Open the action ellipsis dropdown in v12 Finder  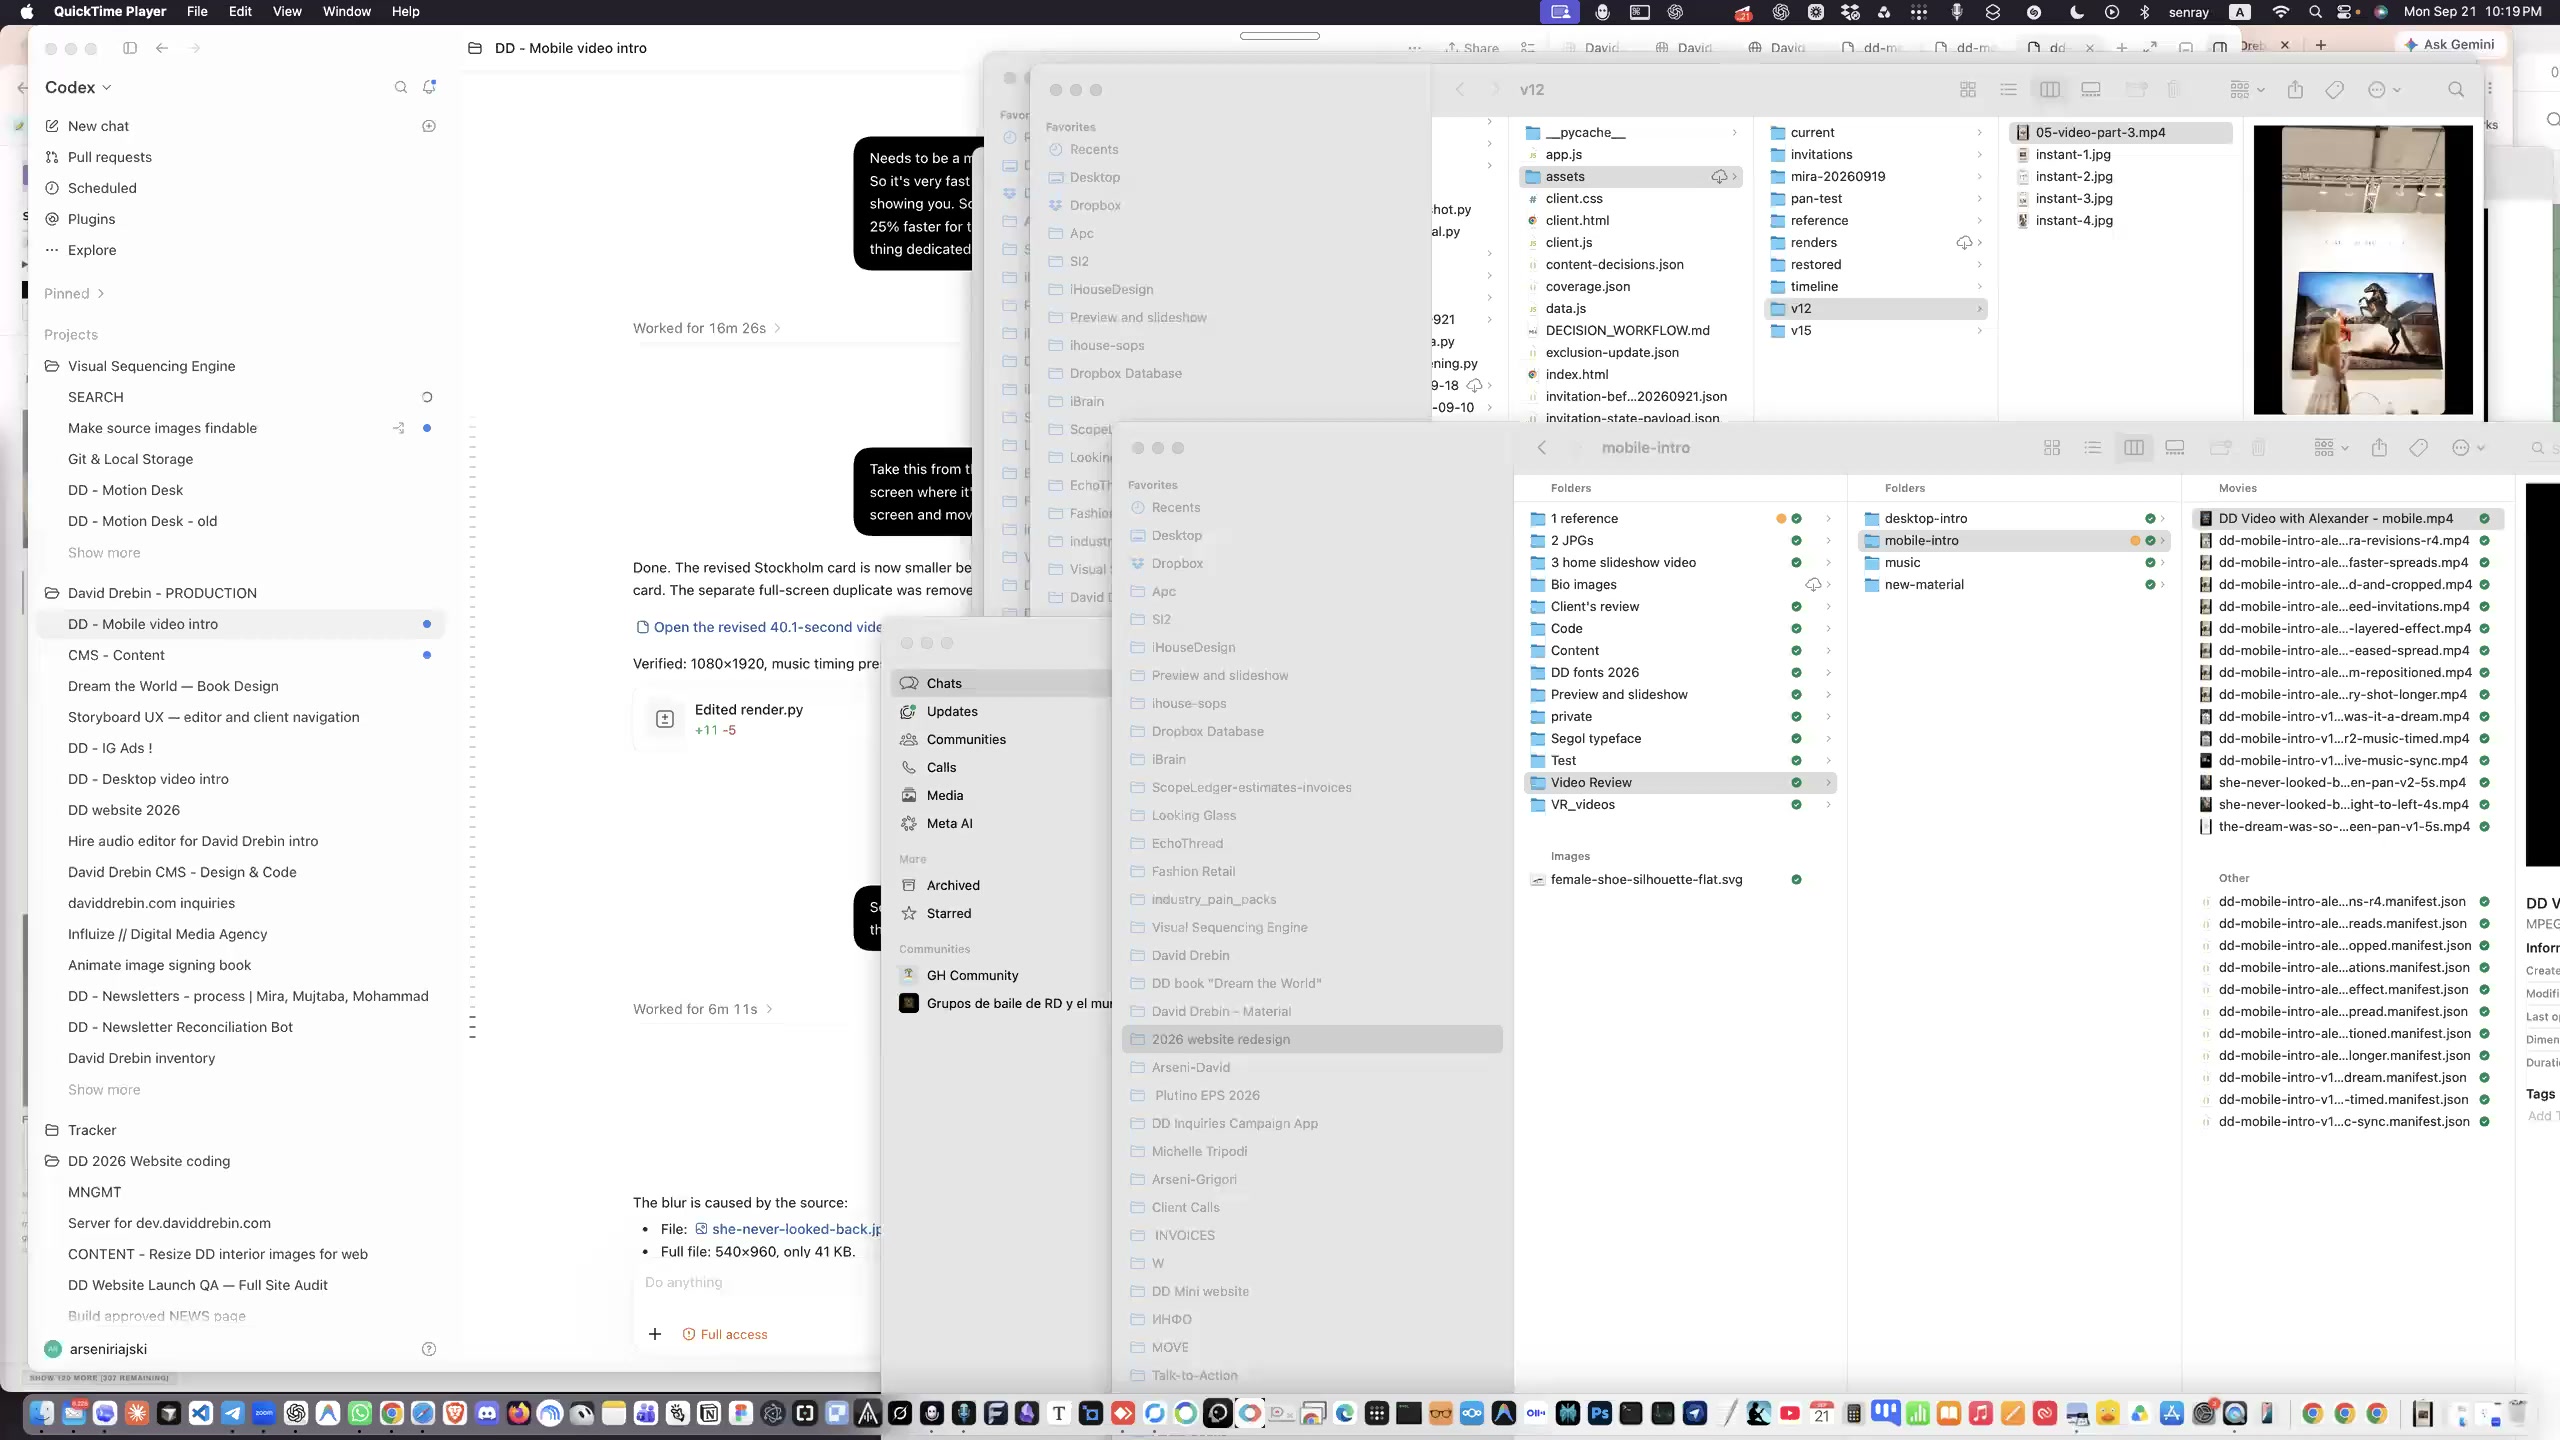pos(2384,90)
